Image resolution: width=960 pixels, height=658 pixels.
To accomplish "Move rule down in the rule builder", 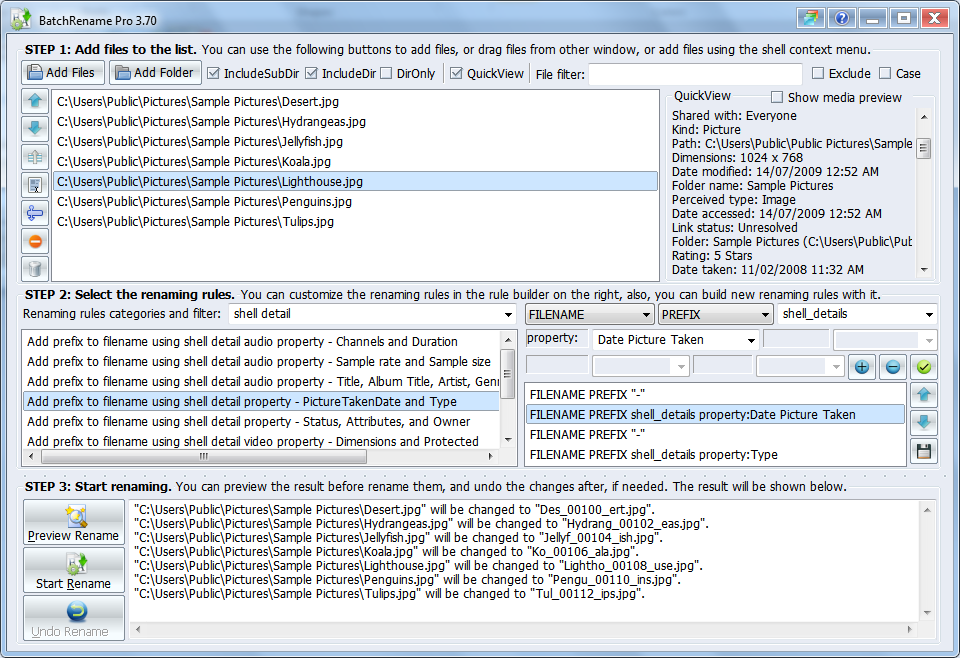I will (924, 422).
